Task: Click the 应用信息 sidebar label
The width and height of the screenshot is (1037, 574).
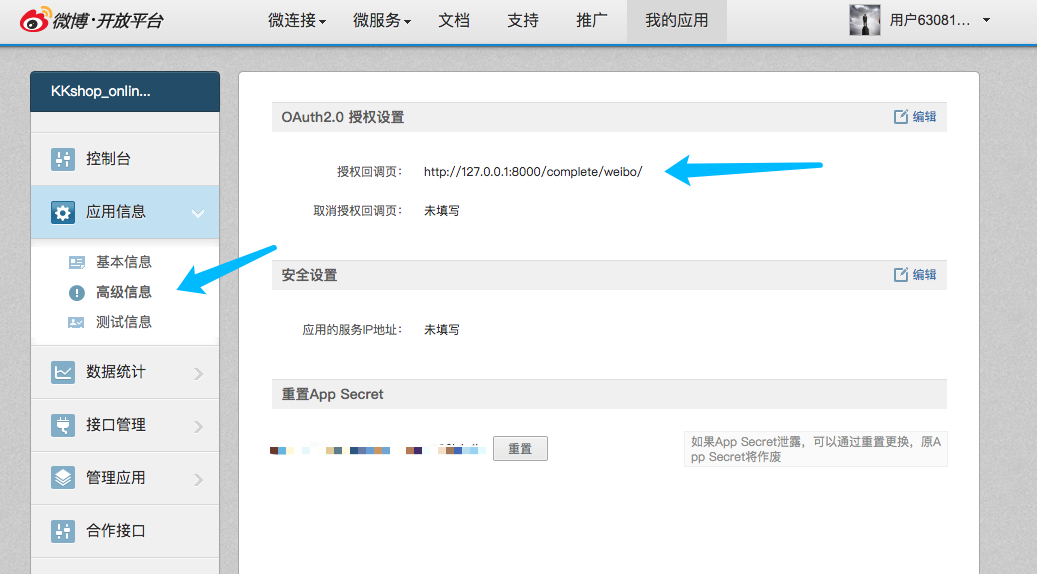Action: click(116, 212)
